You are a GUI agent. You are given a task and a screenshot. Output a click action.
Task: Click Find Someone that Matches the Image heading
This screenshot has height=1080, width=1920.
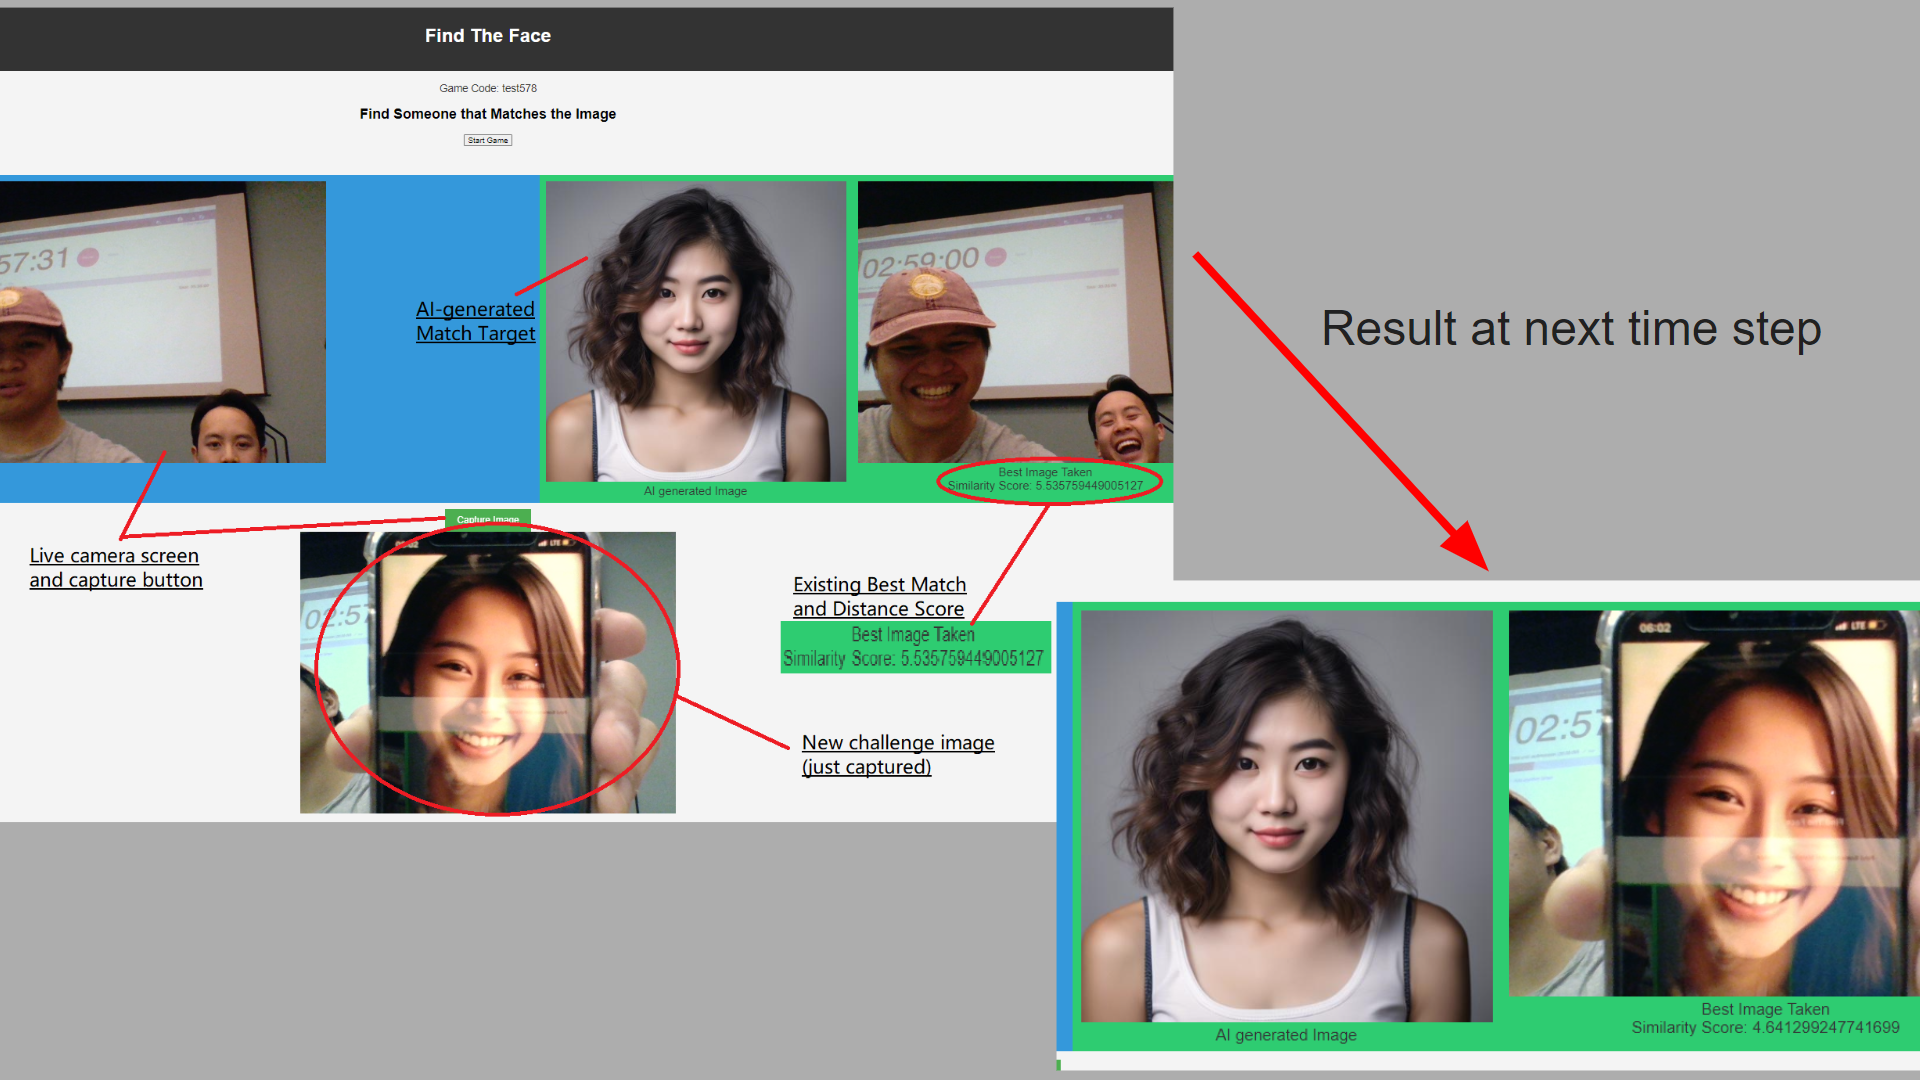pyautogui.click(x=487, y=114)
